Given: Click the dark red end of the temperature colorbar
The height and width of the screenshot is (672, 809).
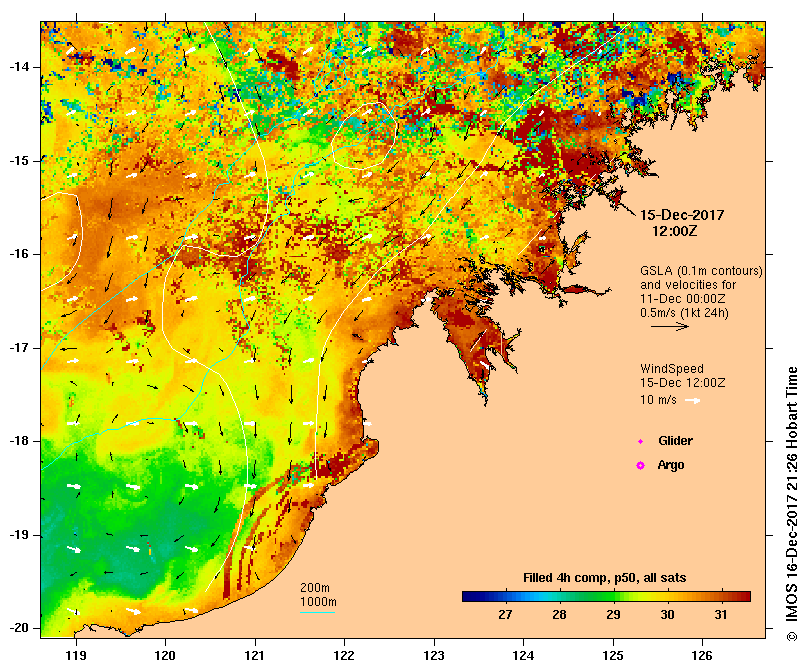Looking at the screenshot, I should click(x=745, y=597).
